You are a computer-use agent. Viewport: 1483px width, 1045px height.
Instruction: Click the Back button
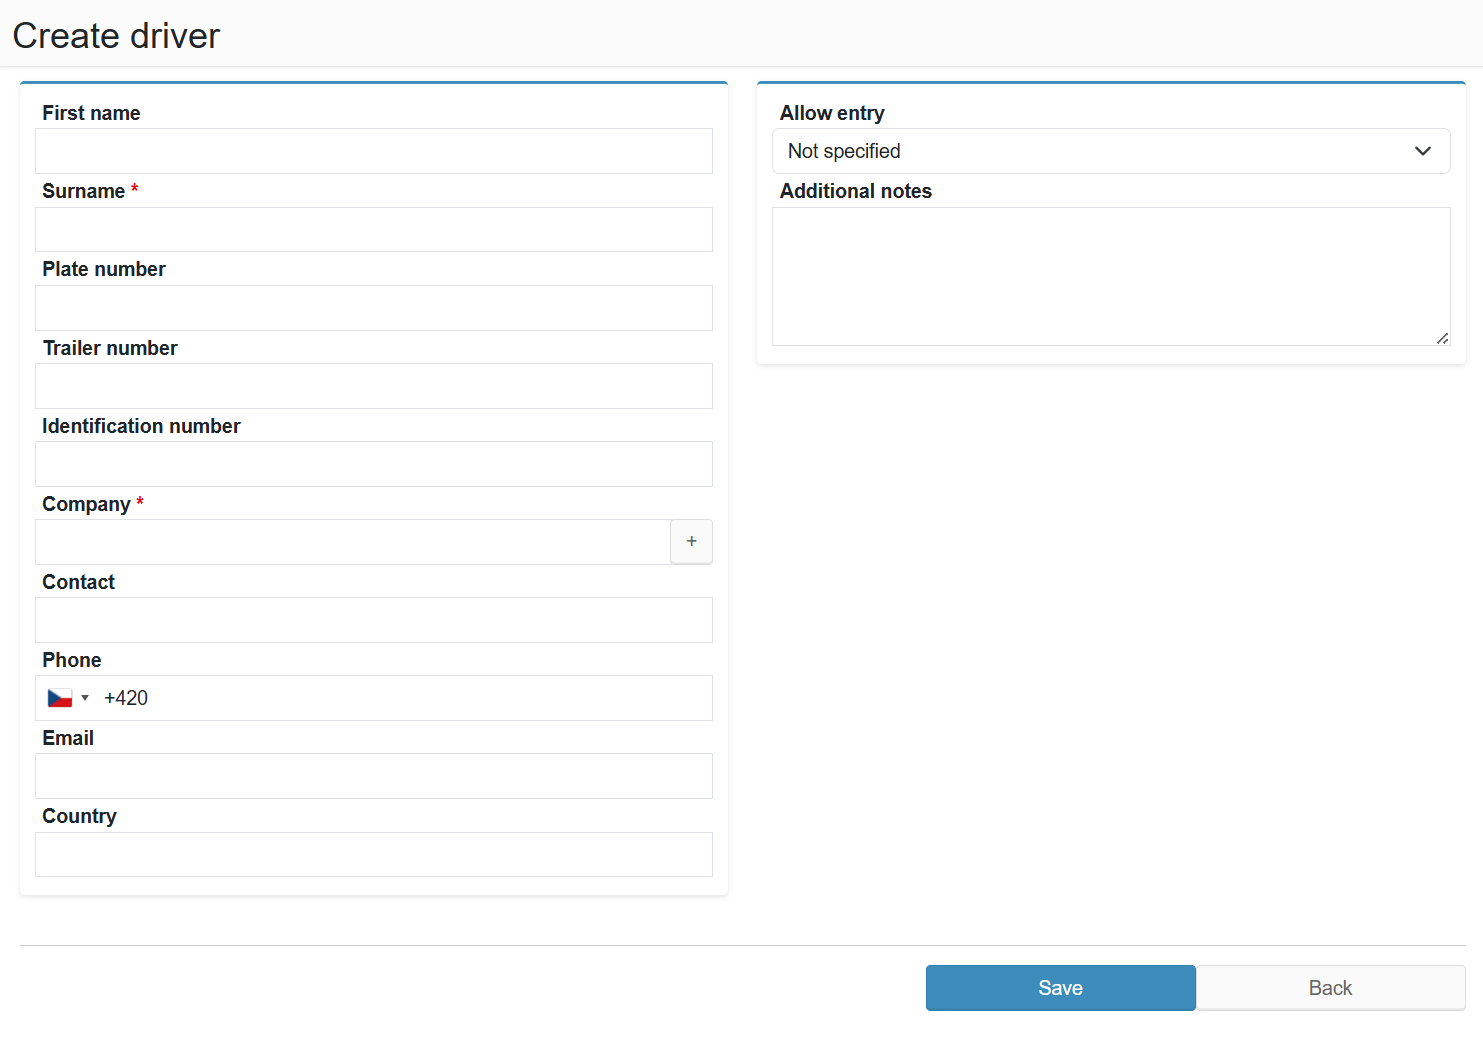(1330, 988)
